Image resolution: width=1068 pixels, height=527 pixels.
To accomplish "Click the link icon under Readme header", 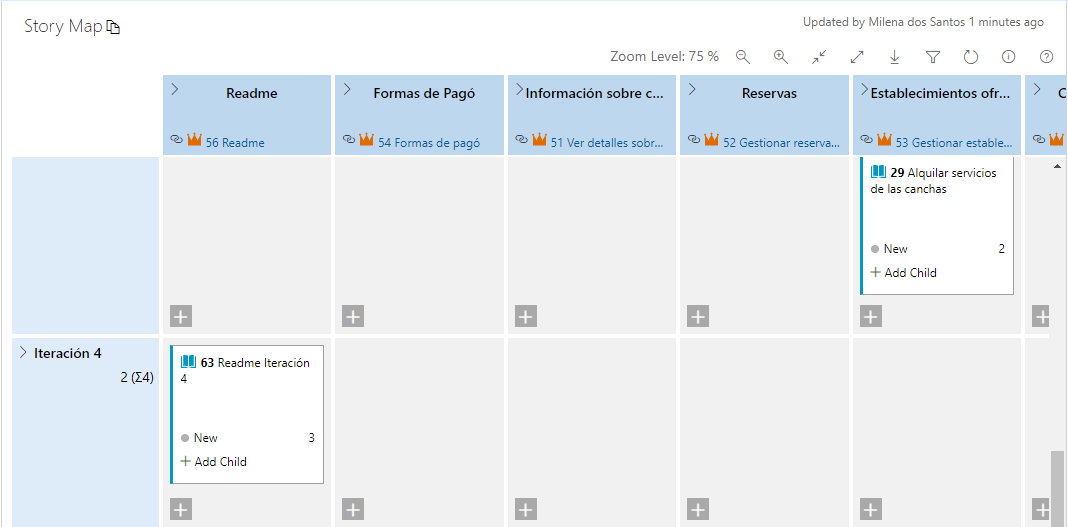I will 176,139.
